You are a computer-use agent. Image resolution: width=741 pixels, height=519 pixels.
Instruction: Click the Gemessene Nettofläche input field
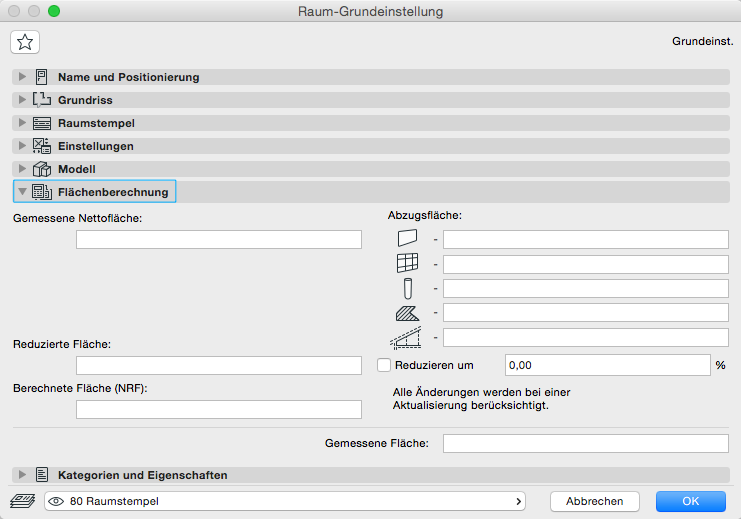coord(219,239)
